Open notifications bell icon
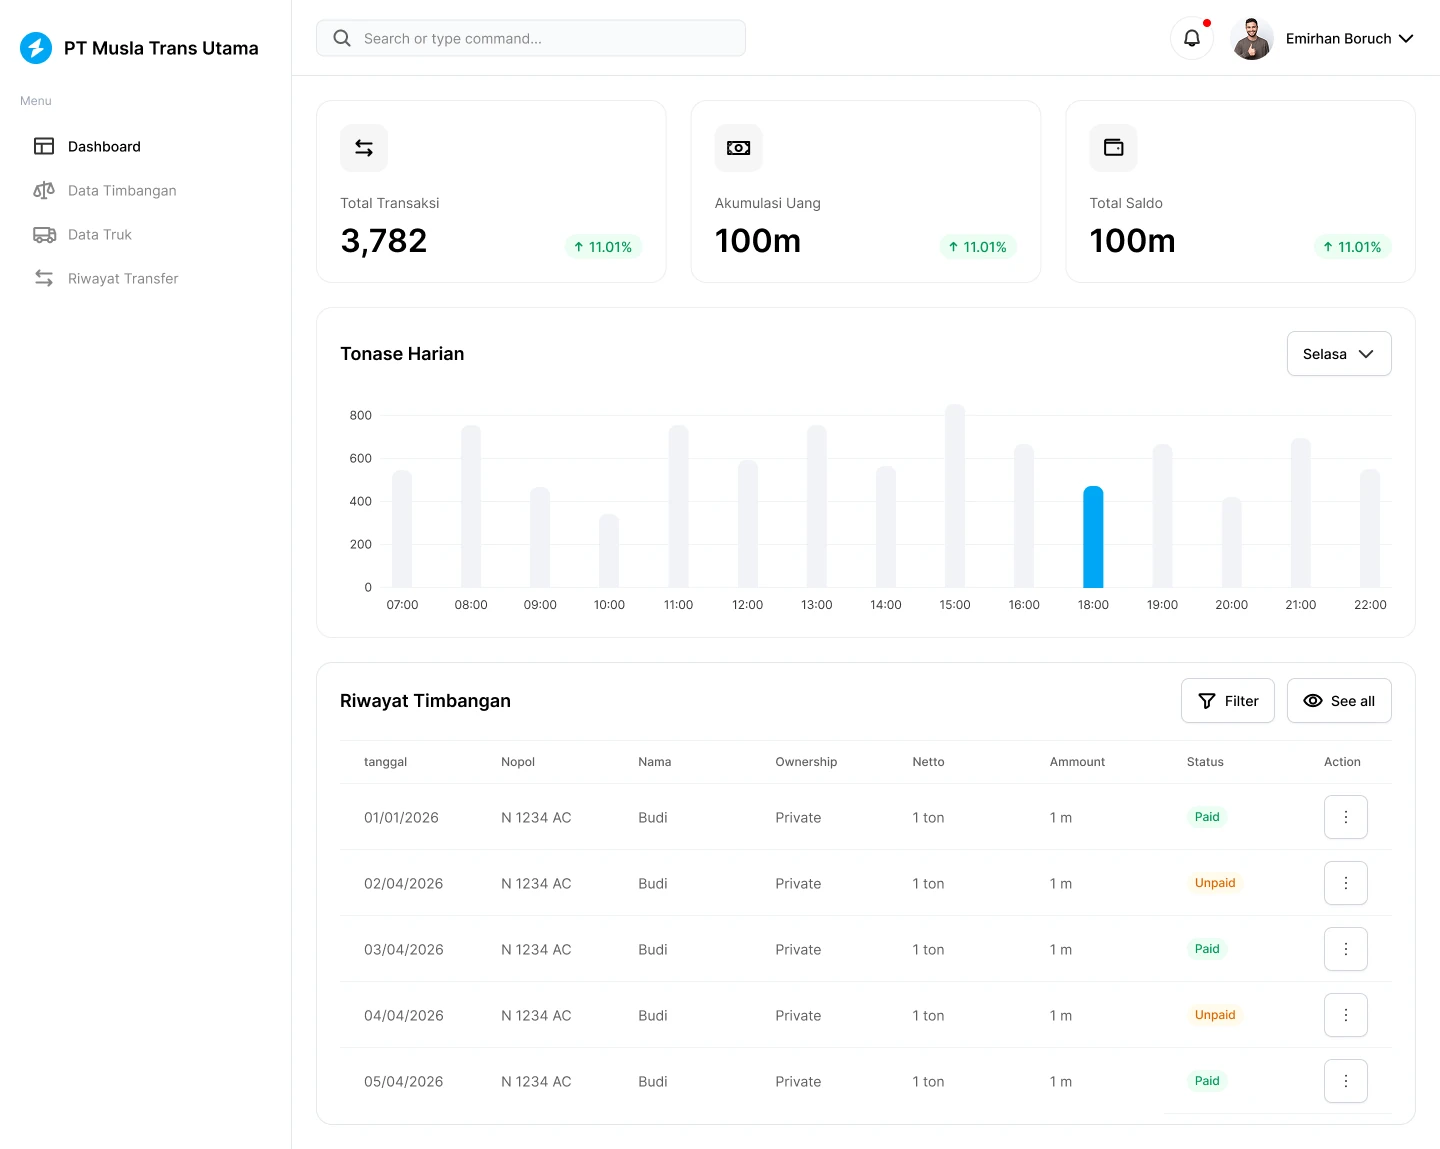 tap(1192, 38)
